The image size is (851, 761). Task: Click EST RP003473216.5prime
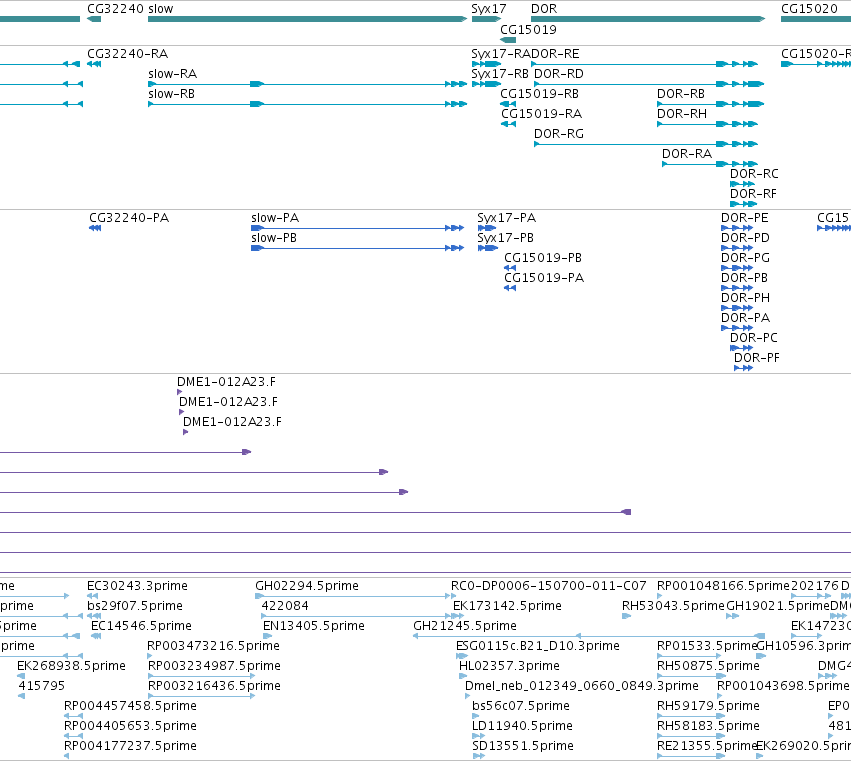151,656
